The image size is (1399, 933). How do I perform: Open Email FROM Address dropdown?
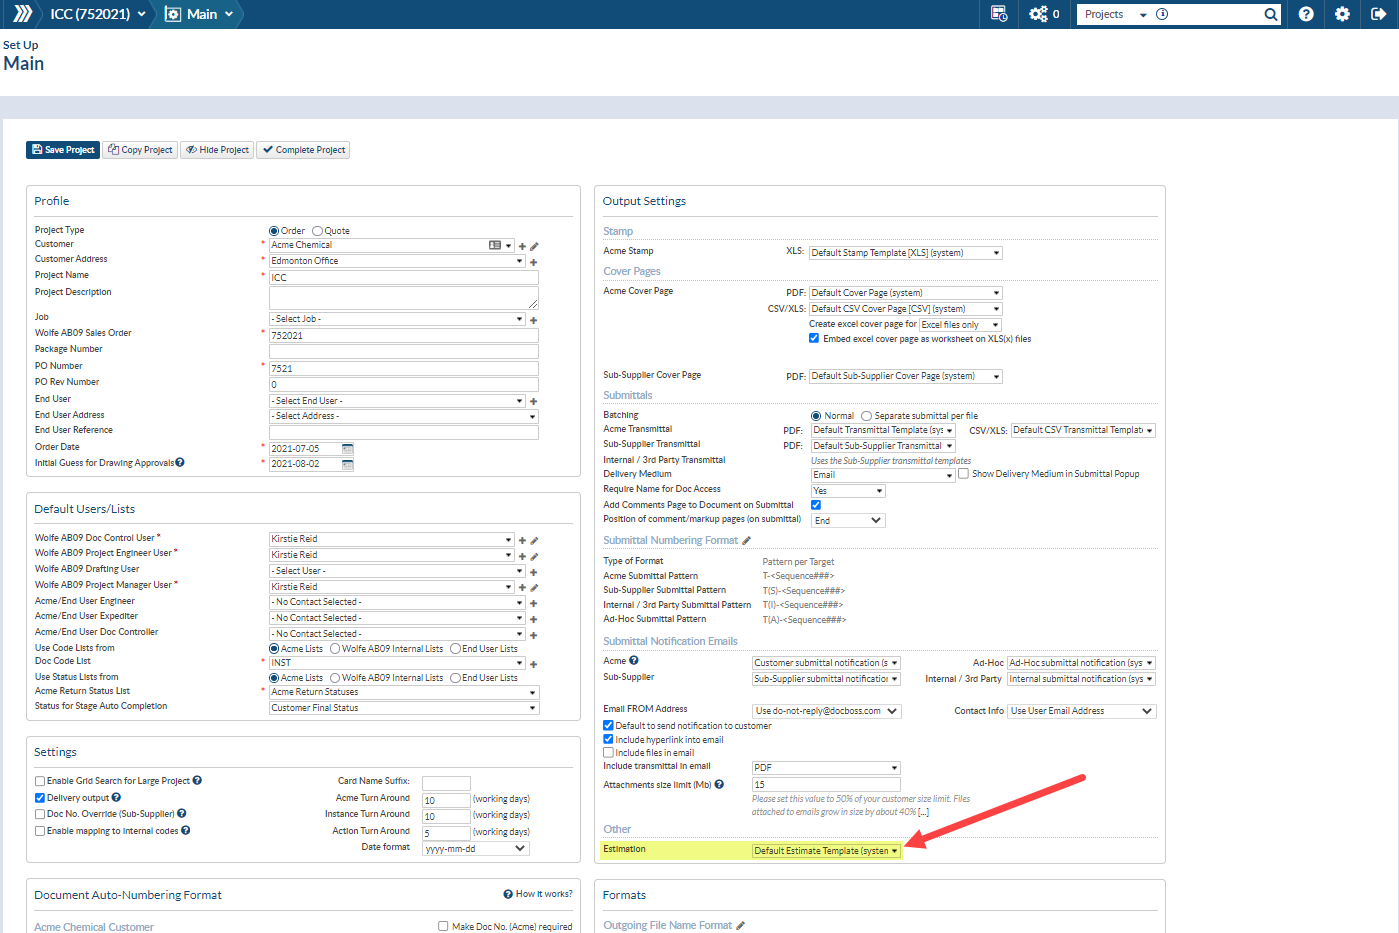(827, 711)
